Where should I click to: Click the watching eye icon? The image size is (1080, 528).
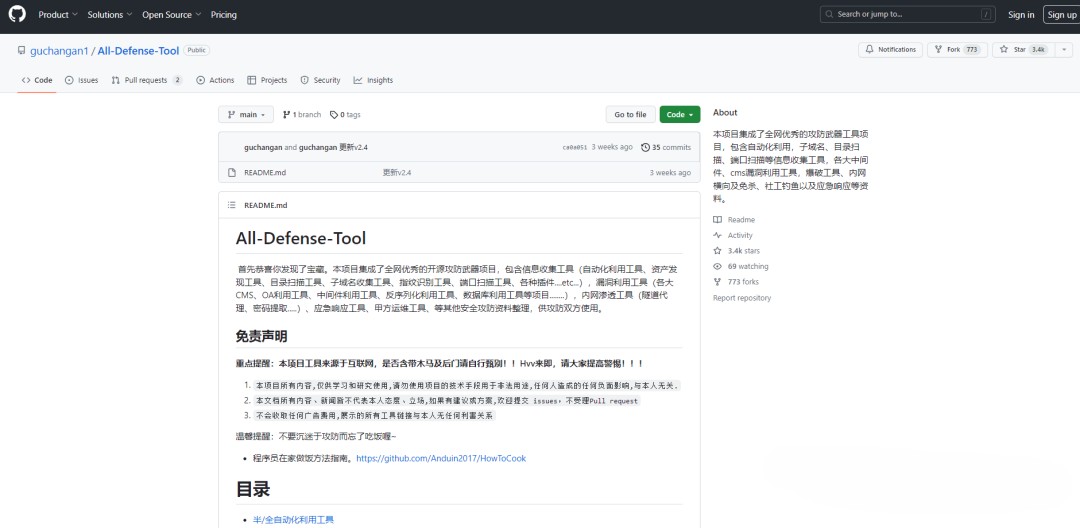click(x=717, y=266)
